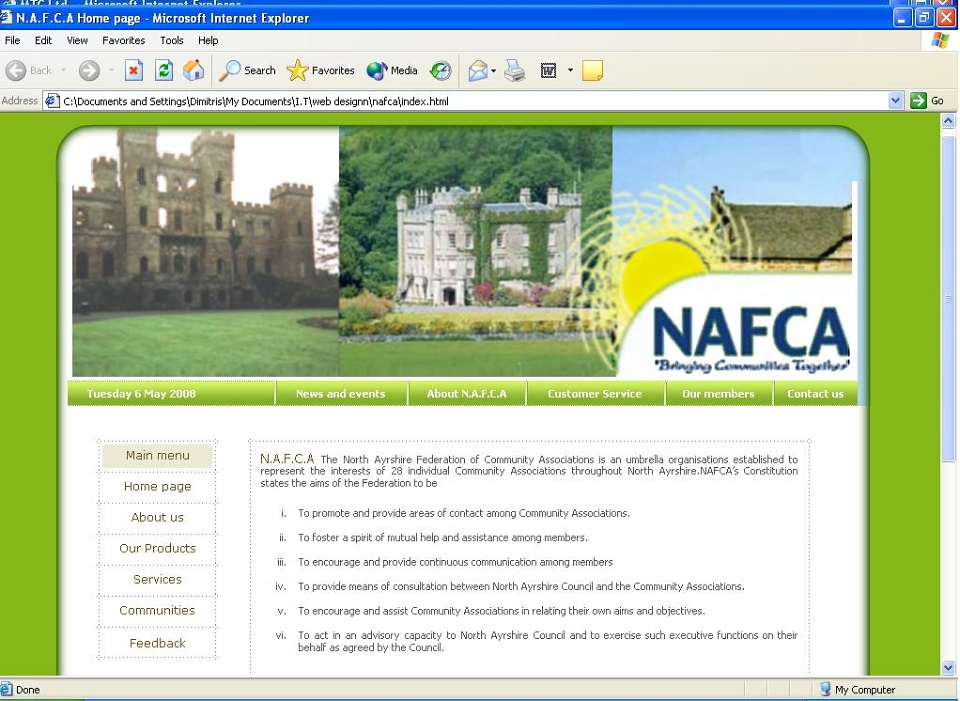Click the vertical scrollbar thumb

pos(948,299)
